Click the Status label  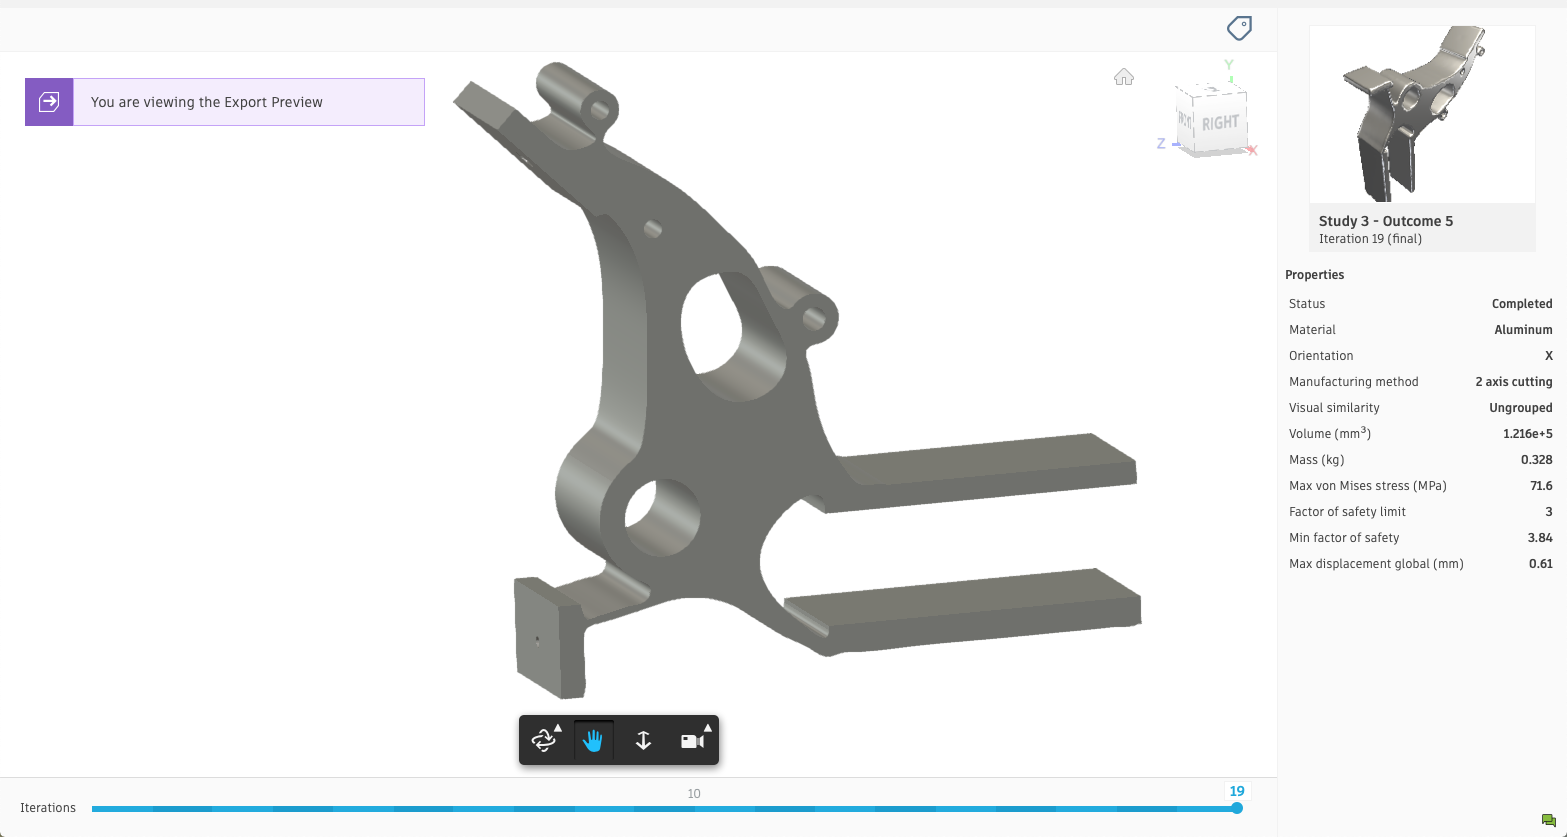point(1307,304)
